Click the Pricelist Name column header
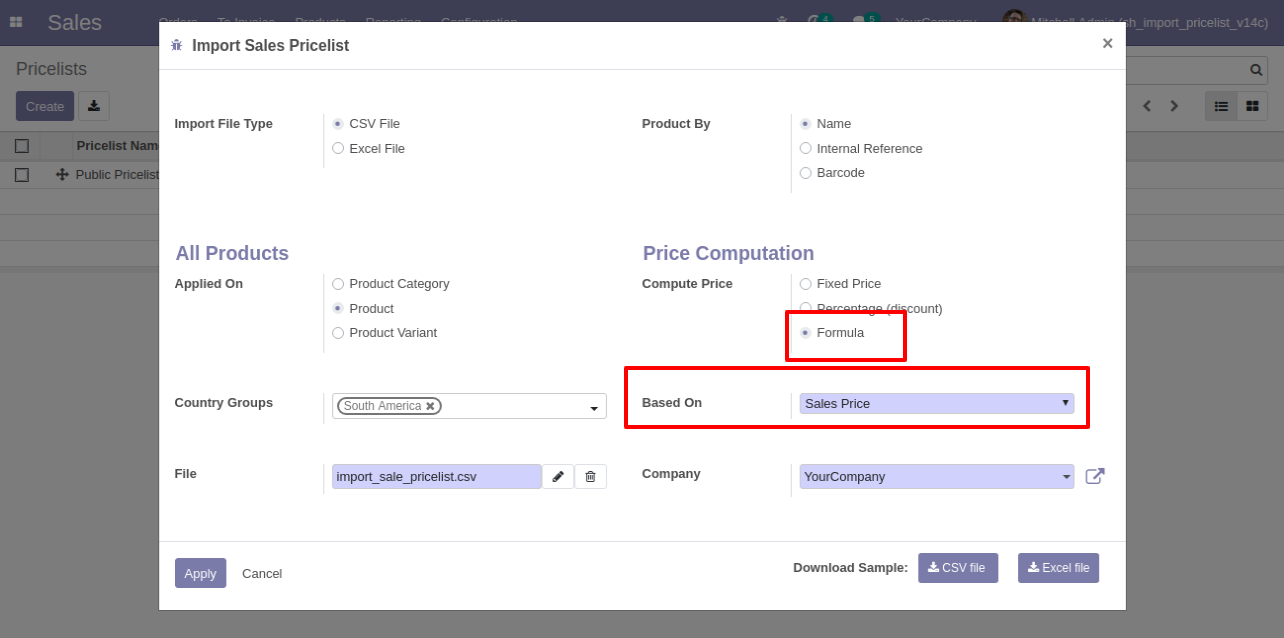Image resolution: width=1284 pixels, height=638 pixels. pyautogui.click(x=117, y=146)
